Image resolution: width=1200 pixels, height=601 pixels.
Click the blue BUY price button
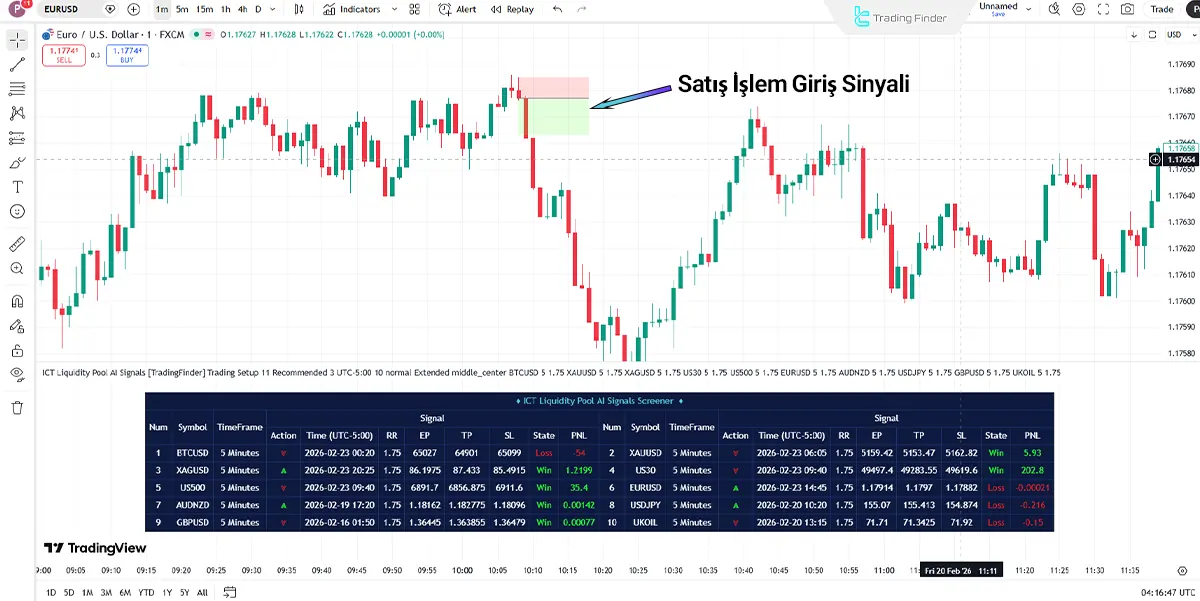click(x=127, y=55)
